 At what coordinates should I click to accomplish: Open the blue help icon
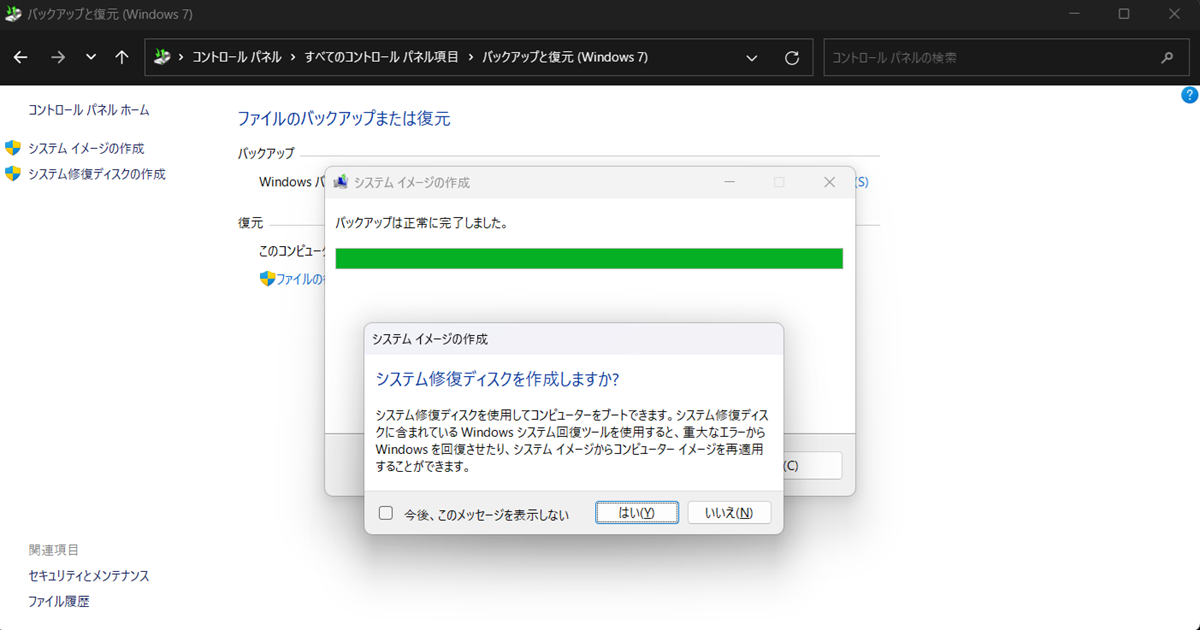pyautogui.click(x=1189, y=96)
